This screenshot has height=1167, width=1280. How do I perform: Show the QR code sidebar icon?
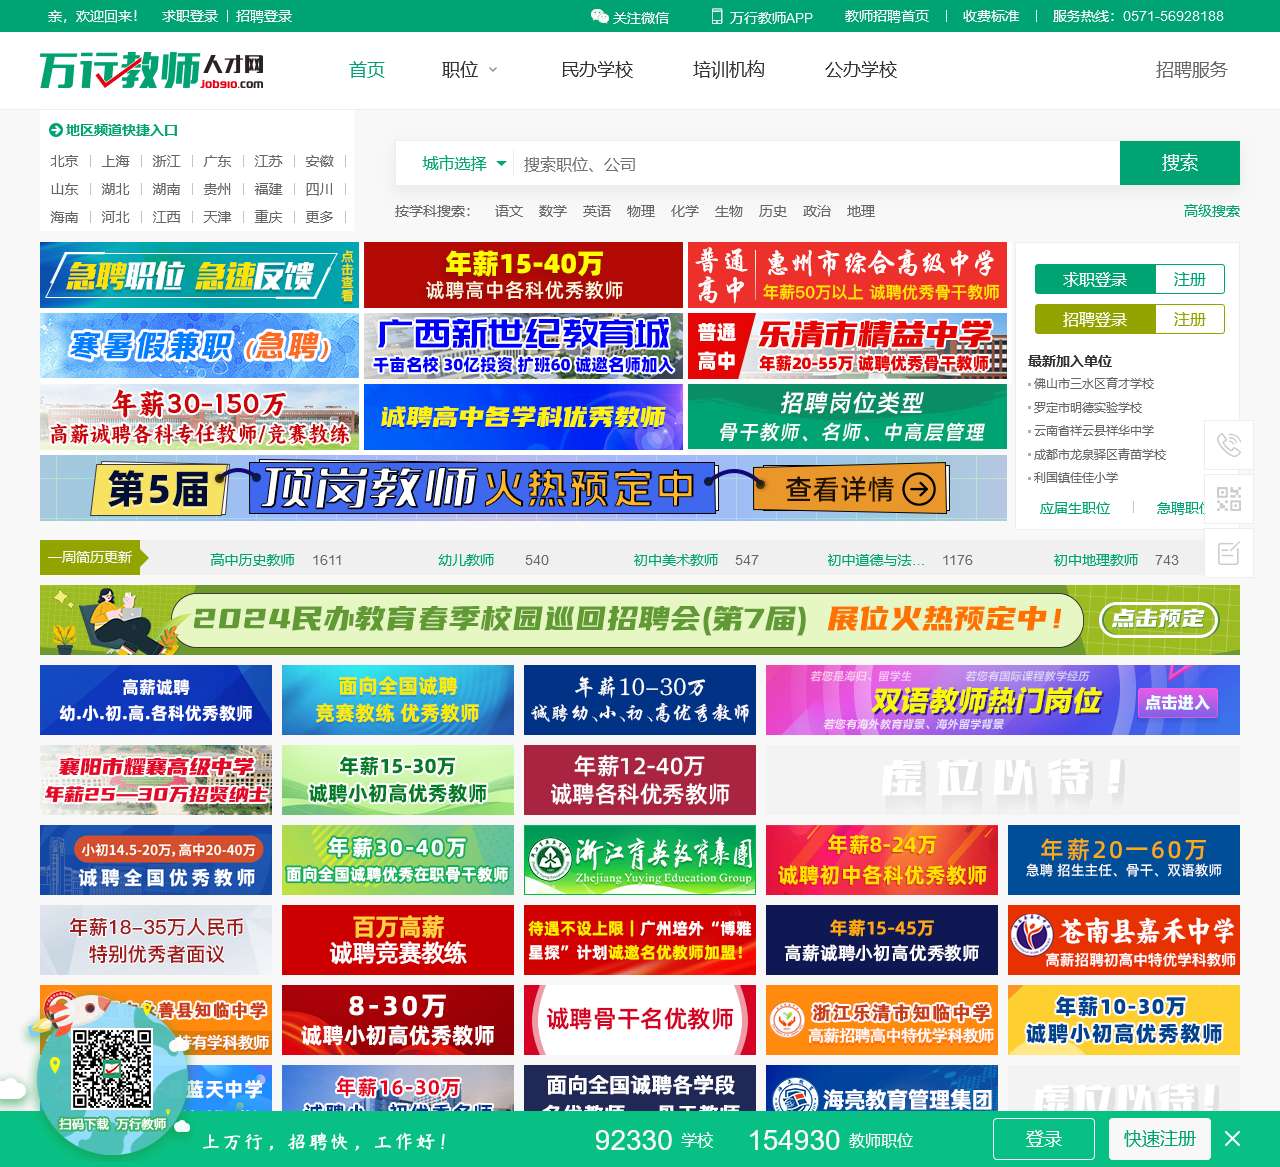click(x=1229, y=499)
